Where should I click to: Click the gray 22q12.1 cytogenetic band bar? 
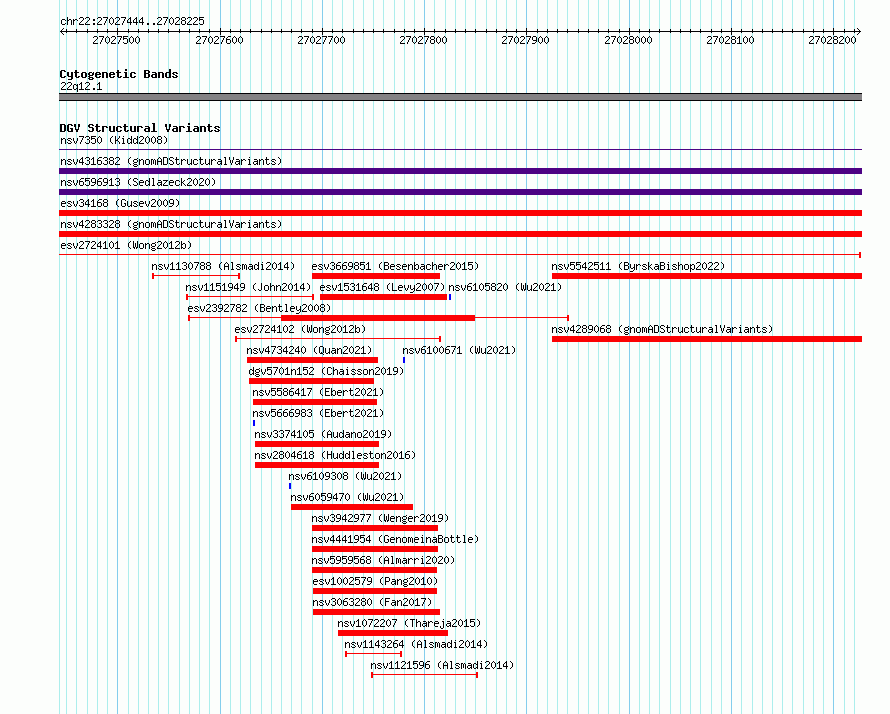[x=460, y=97]
